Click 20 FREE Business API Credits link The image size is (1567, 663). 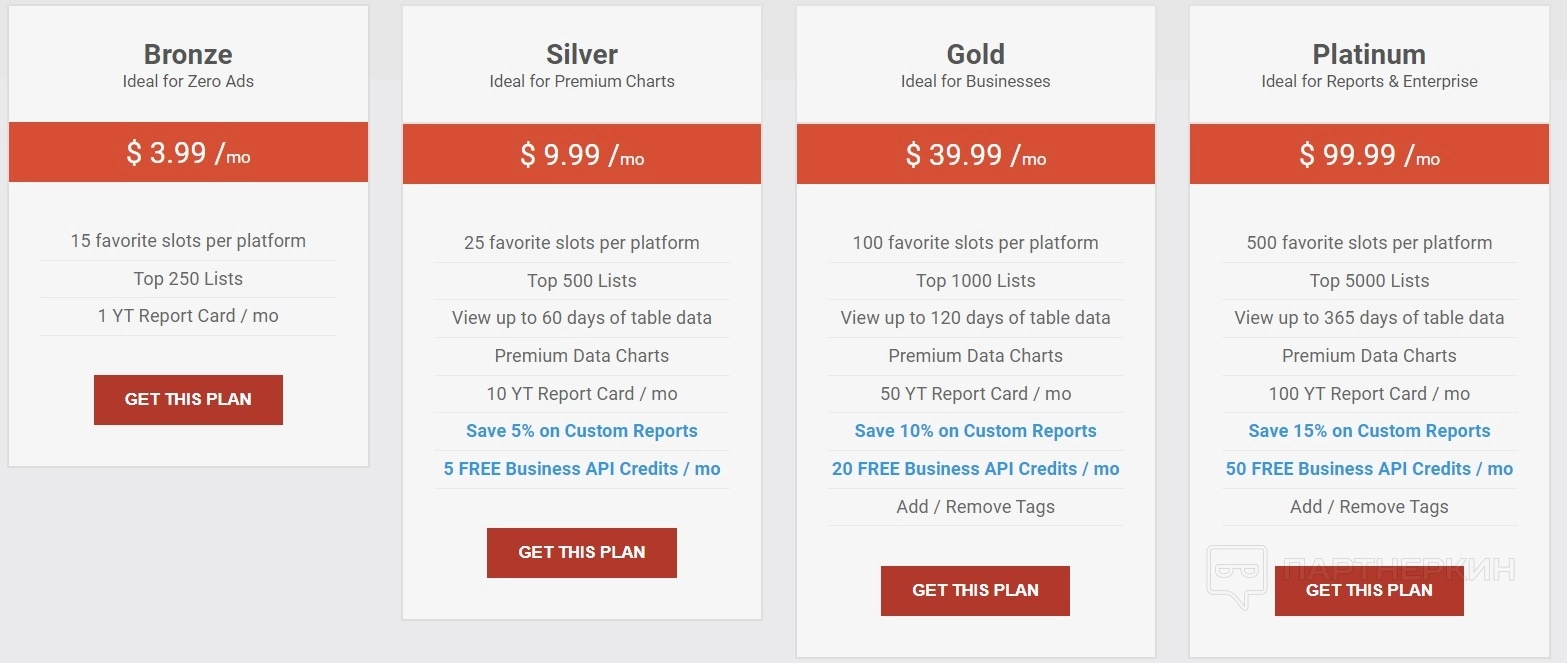point(975,469)
